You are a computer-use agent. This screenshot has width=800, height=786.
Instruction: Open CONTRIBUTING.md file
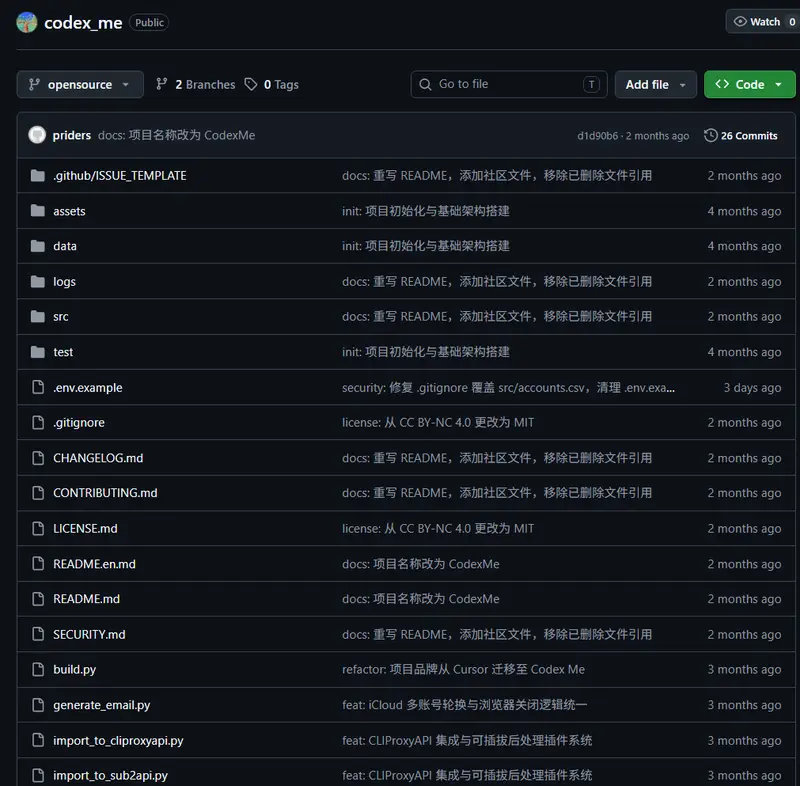pos(105,493)
